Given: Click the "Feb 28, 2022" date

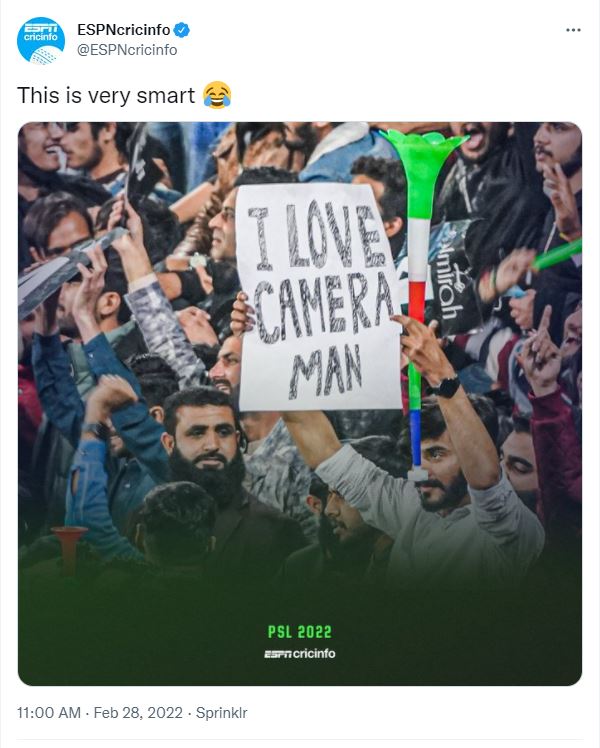Looking at the screenshot, I should tap(138, 713).
